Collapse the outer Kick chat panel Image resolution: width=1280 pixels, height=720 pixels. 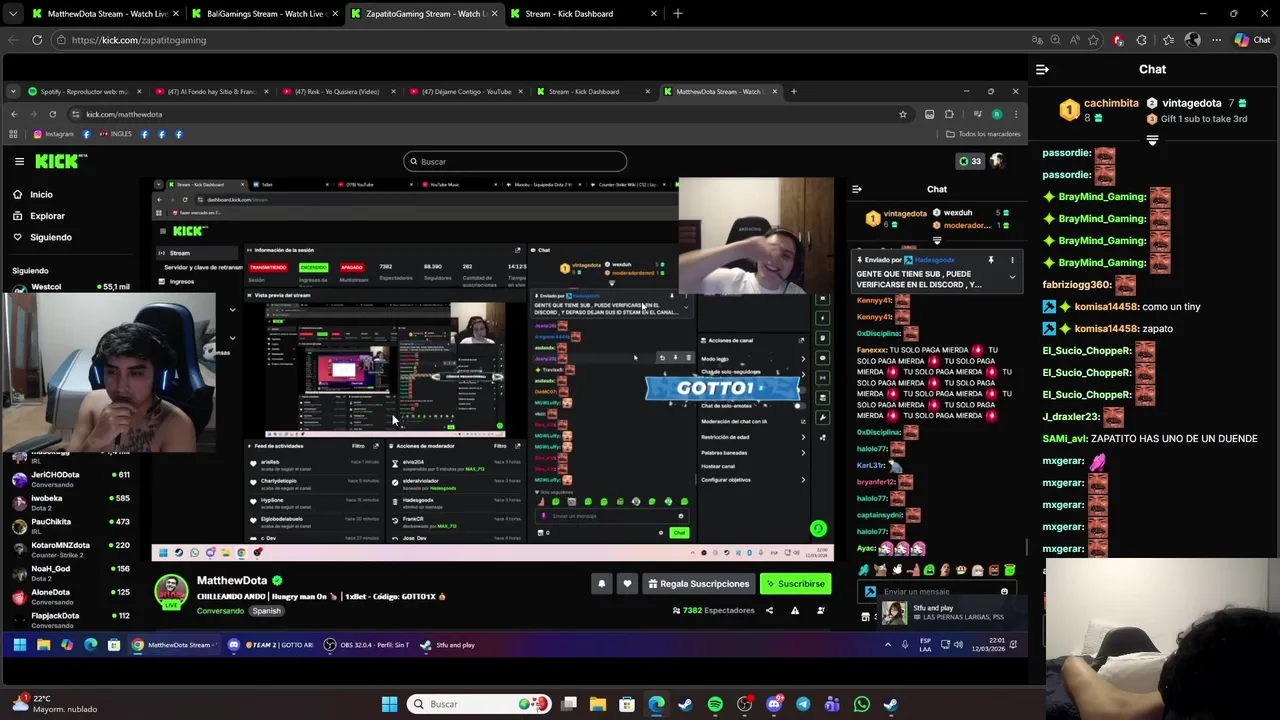click(x=1042, y=69)
